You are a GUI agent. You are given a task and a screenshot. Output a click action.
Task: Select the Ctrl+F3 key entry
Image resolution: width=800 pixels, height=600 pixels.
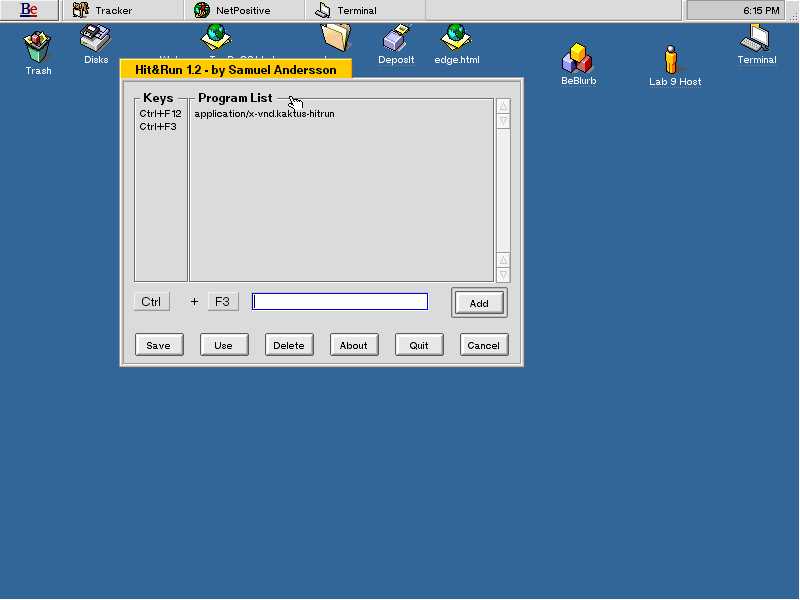point(158,126)
